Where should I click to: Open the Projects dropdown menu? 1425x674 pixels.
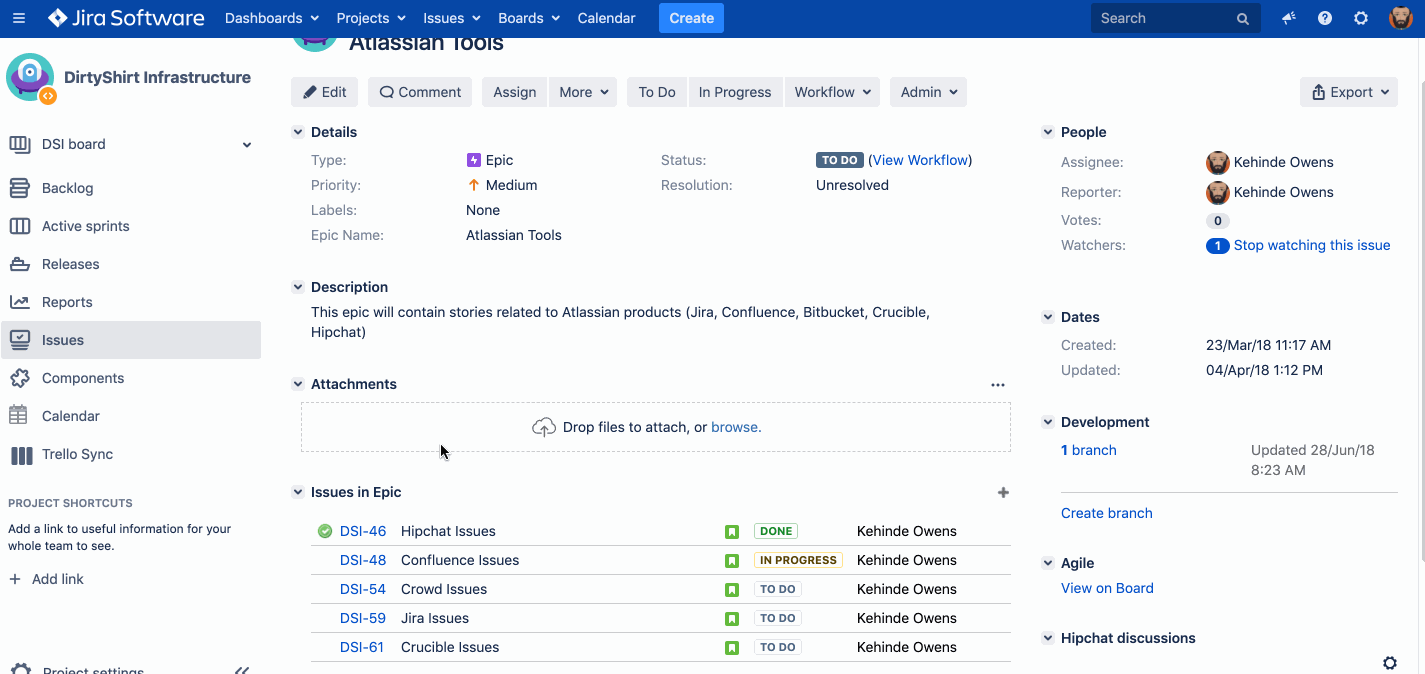[x=372, y=18]
